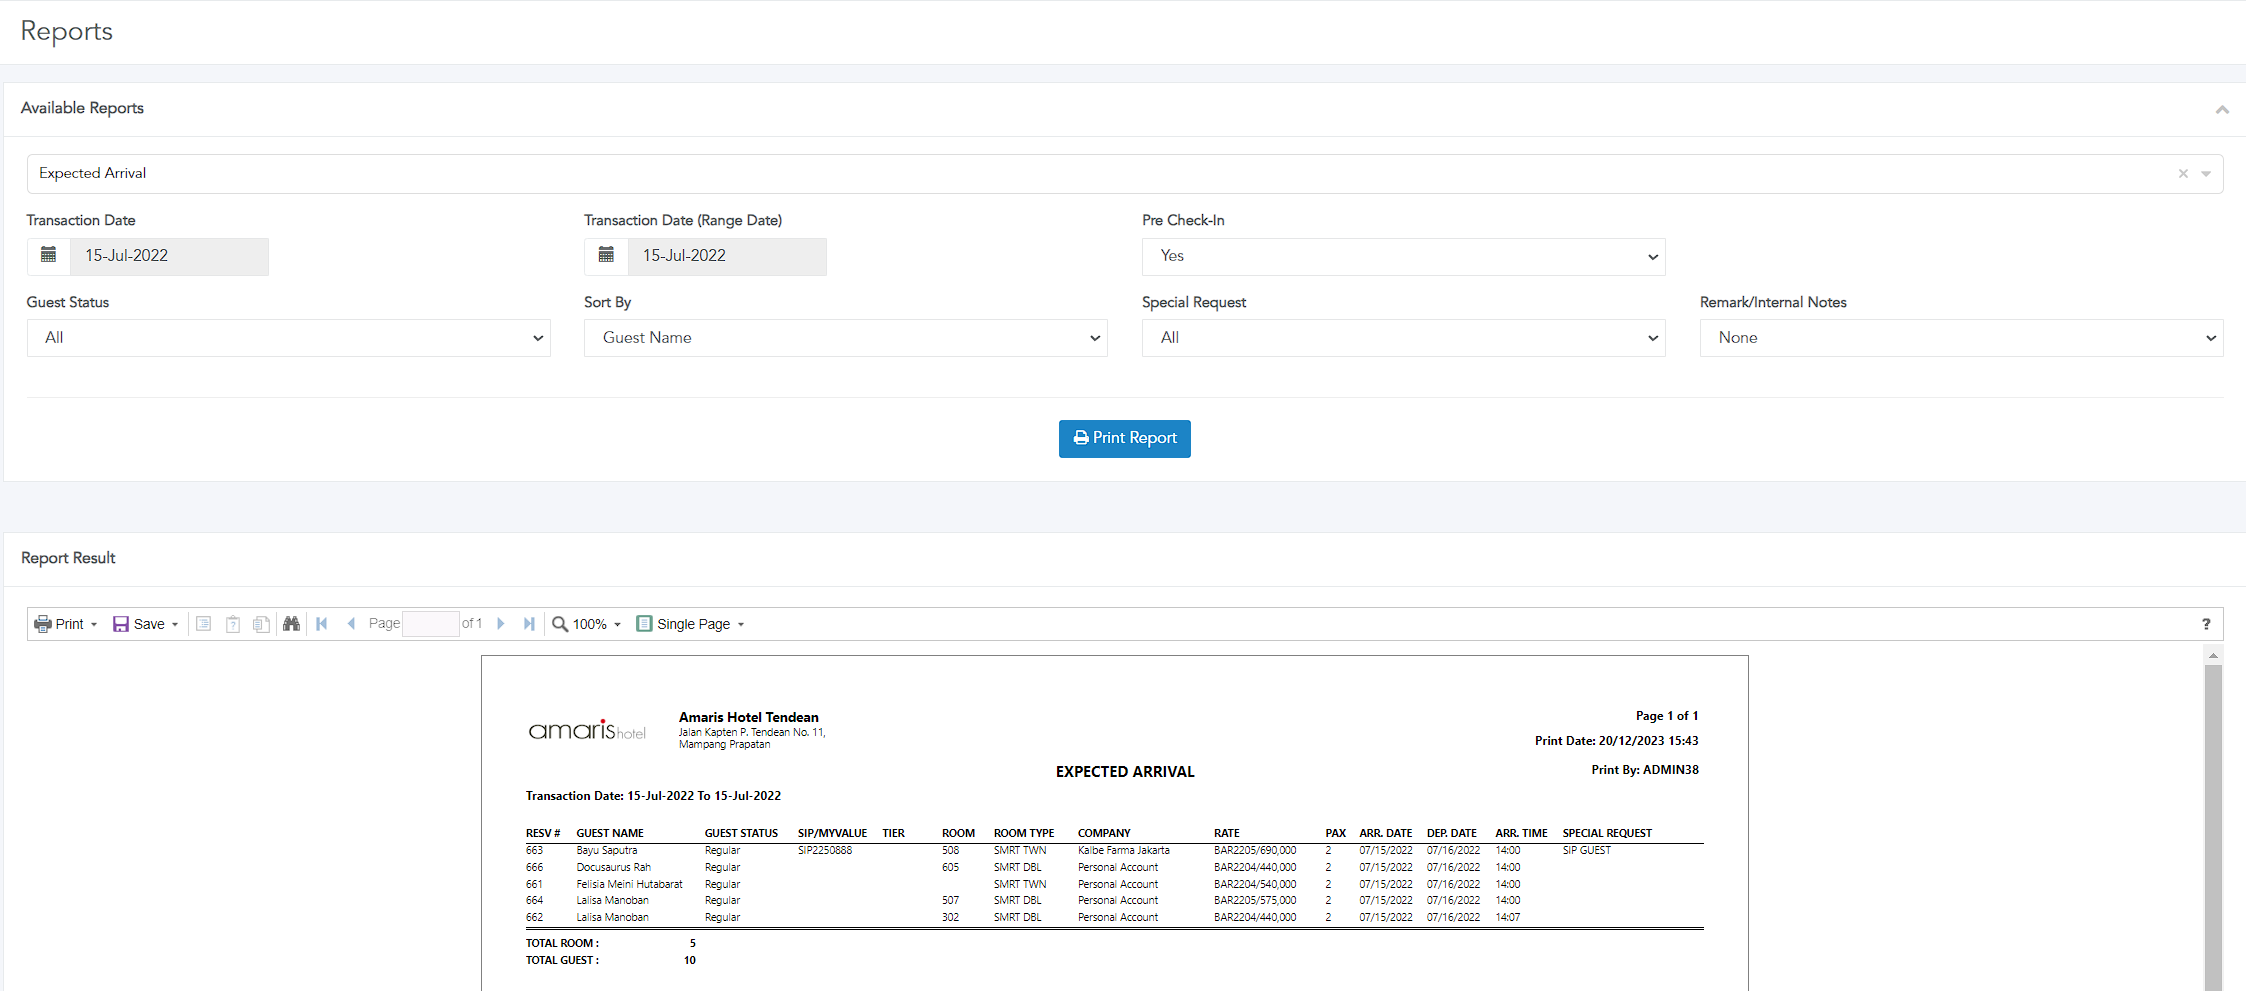Image resolution: width=2246 pixels, height=991 pixels.
Task: Click the SIP2250888 value
Action: pos(825,851)
